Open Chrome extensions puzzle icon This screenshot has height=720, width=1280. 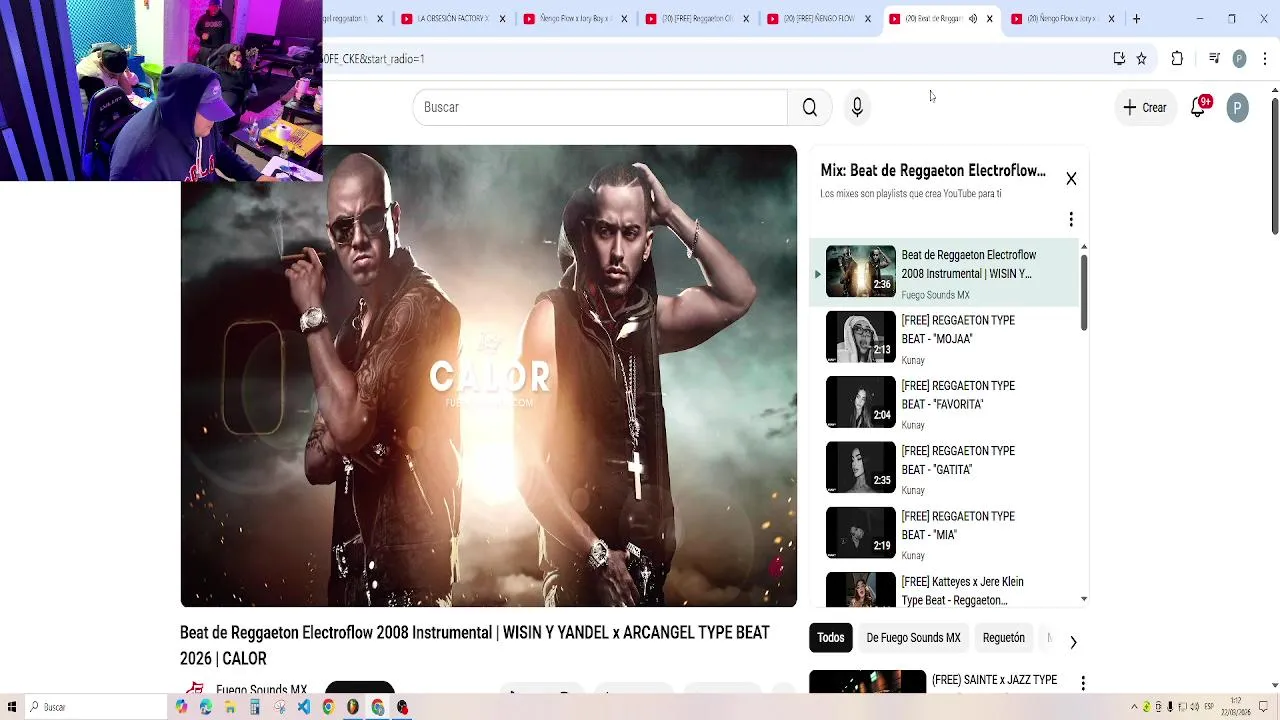point(1177,59)
